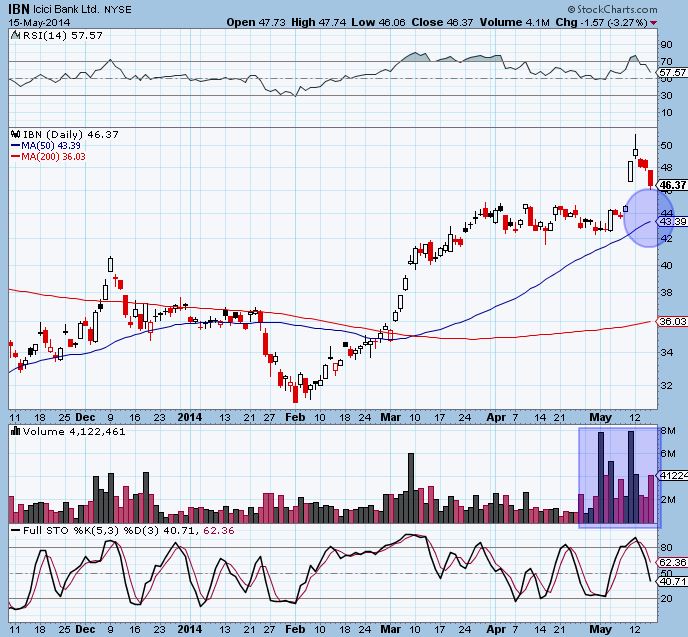
Task: Click the Volume 4,122,461 legend label
Action: [x=74, y=432]
